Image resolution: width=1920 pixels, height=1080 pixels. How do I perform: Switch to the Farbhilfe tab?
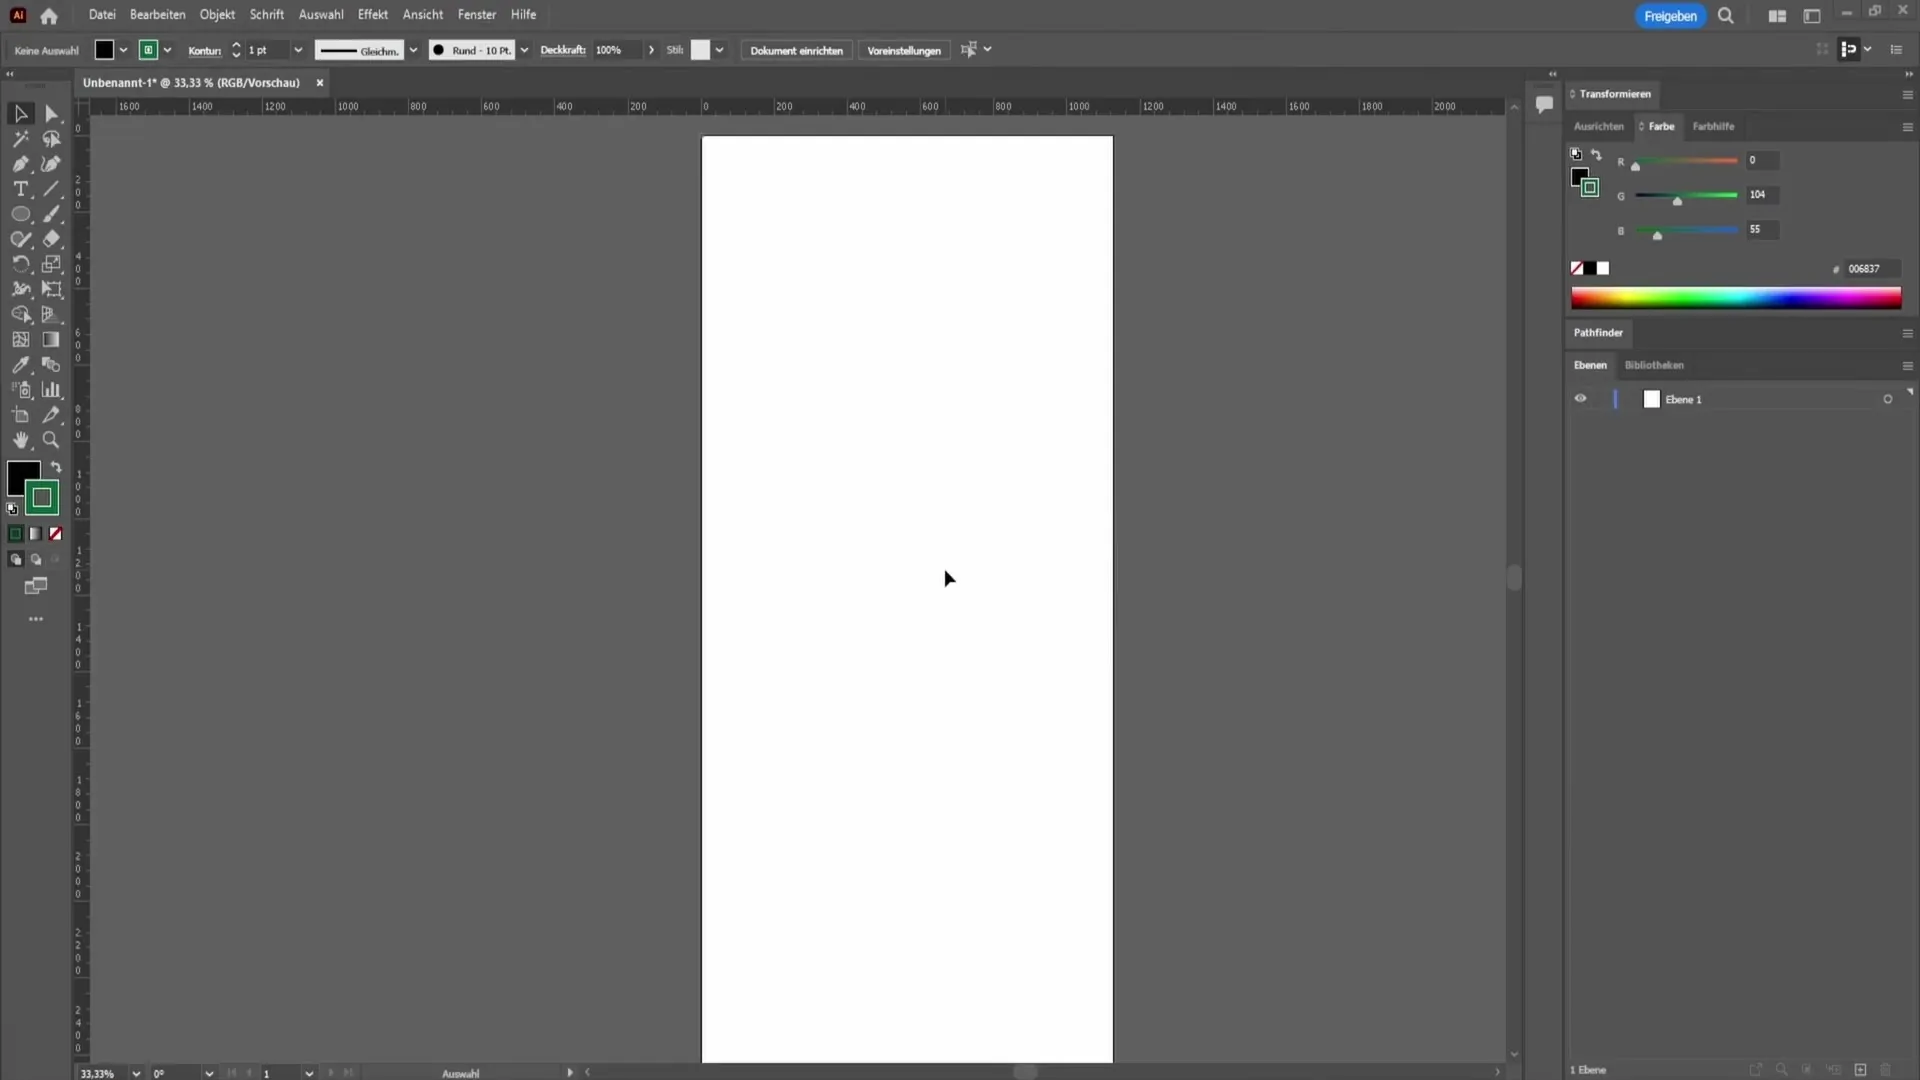click(1713, 126)
